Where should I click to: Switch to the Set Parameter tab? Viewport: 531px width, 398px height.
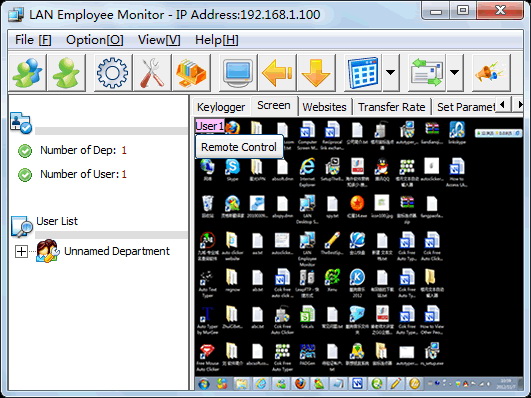point(465,107)
